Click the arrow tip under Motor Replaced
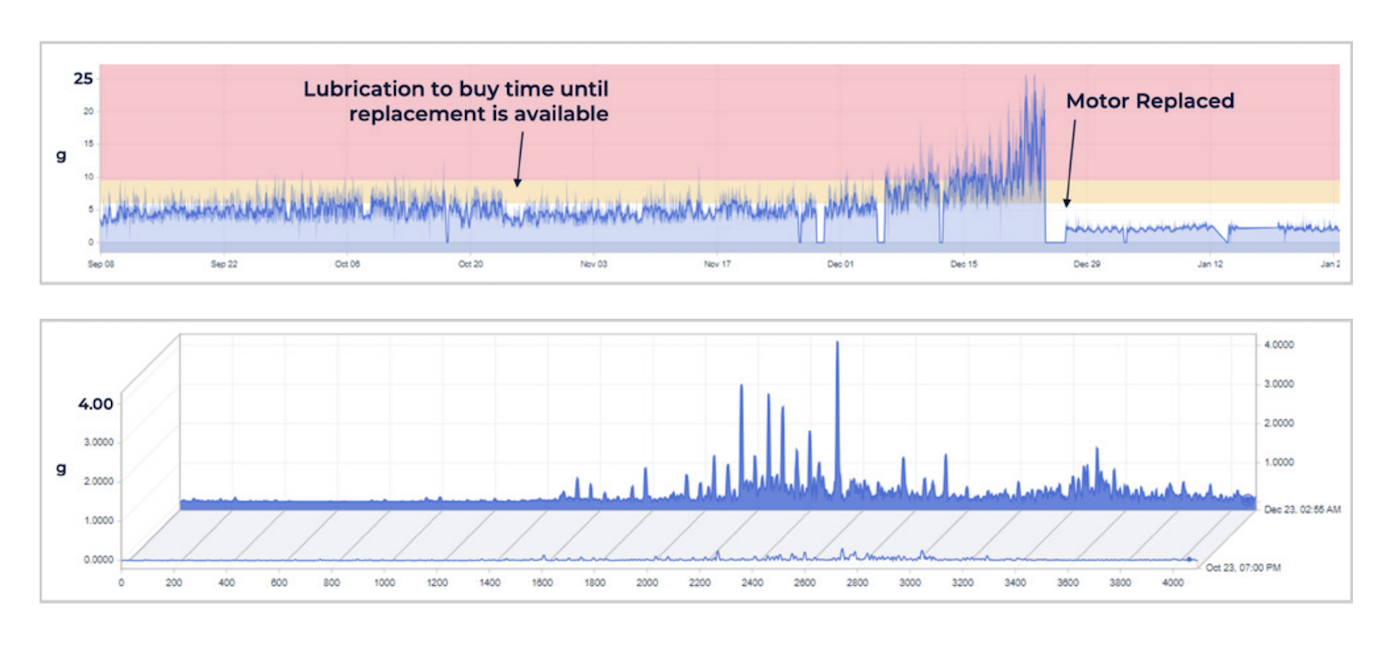Image resolution: width=1400 pixels, height=646 pixels. (1066, 205)
